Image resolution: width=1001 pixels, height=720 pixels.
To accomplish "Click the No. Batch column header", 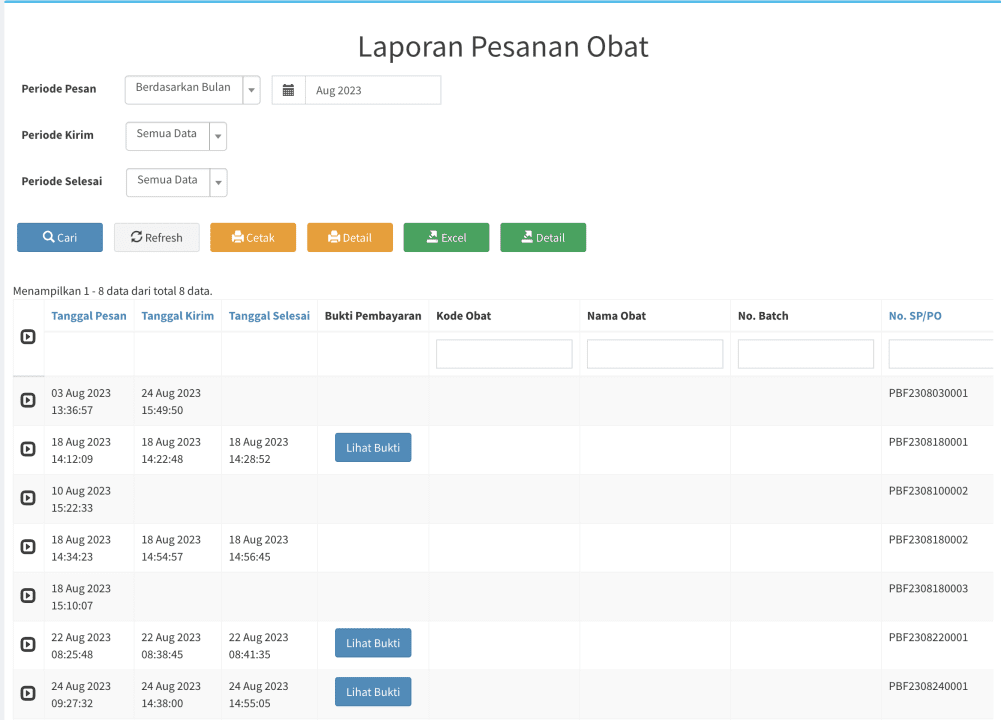I will [x=763, y=316].
